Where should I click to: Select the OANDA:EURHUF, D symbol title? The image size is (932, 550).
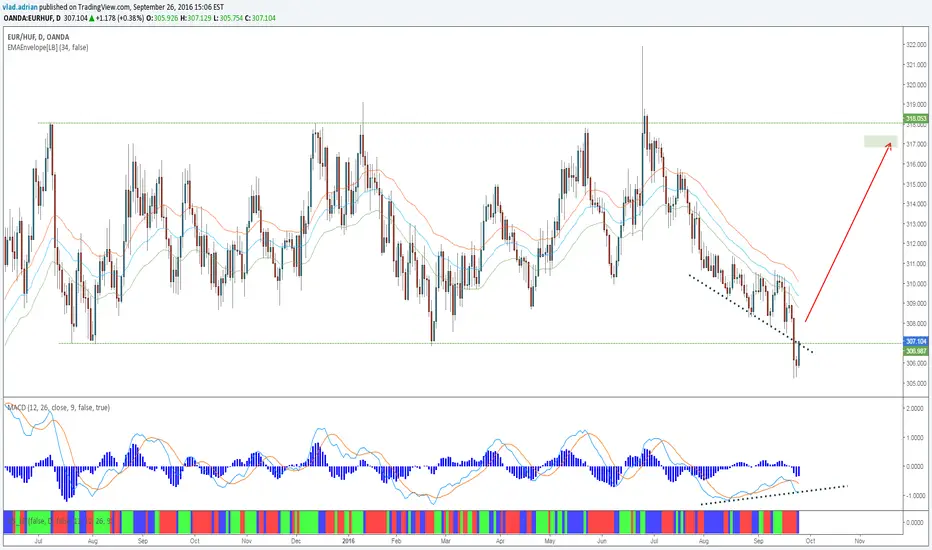coord(32,18)
